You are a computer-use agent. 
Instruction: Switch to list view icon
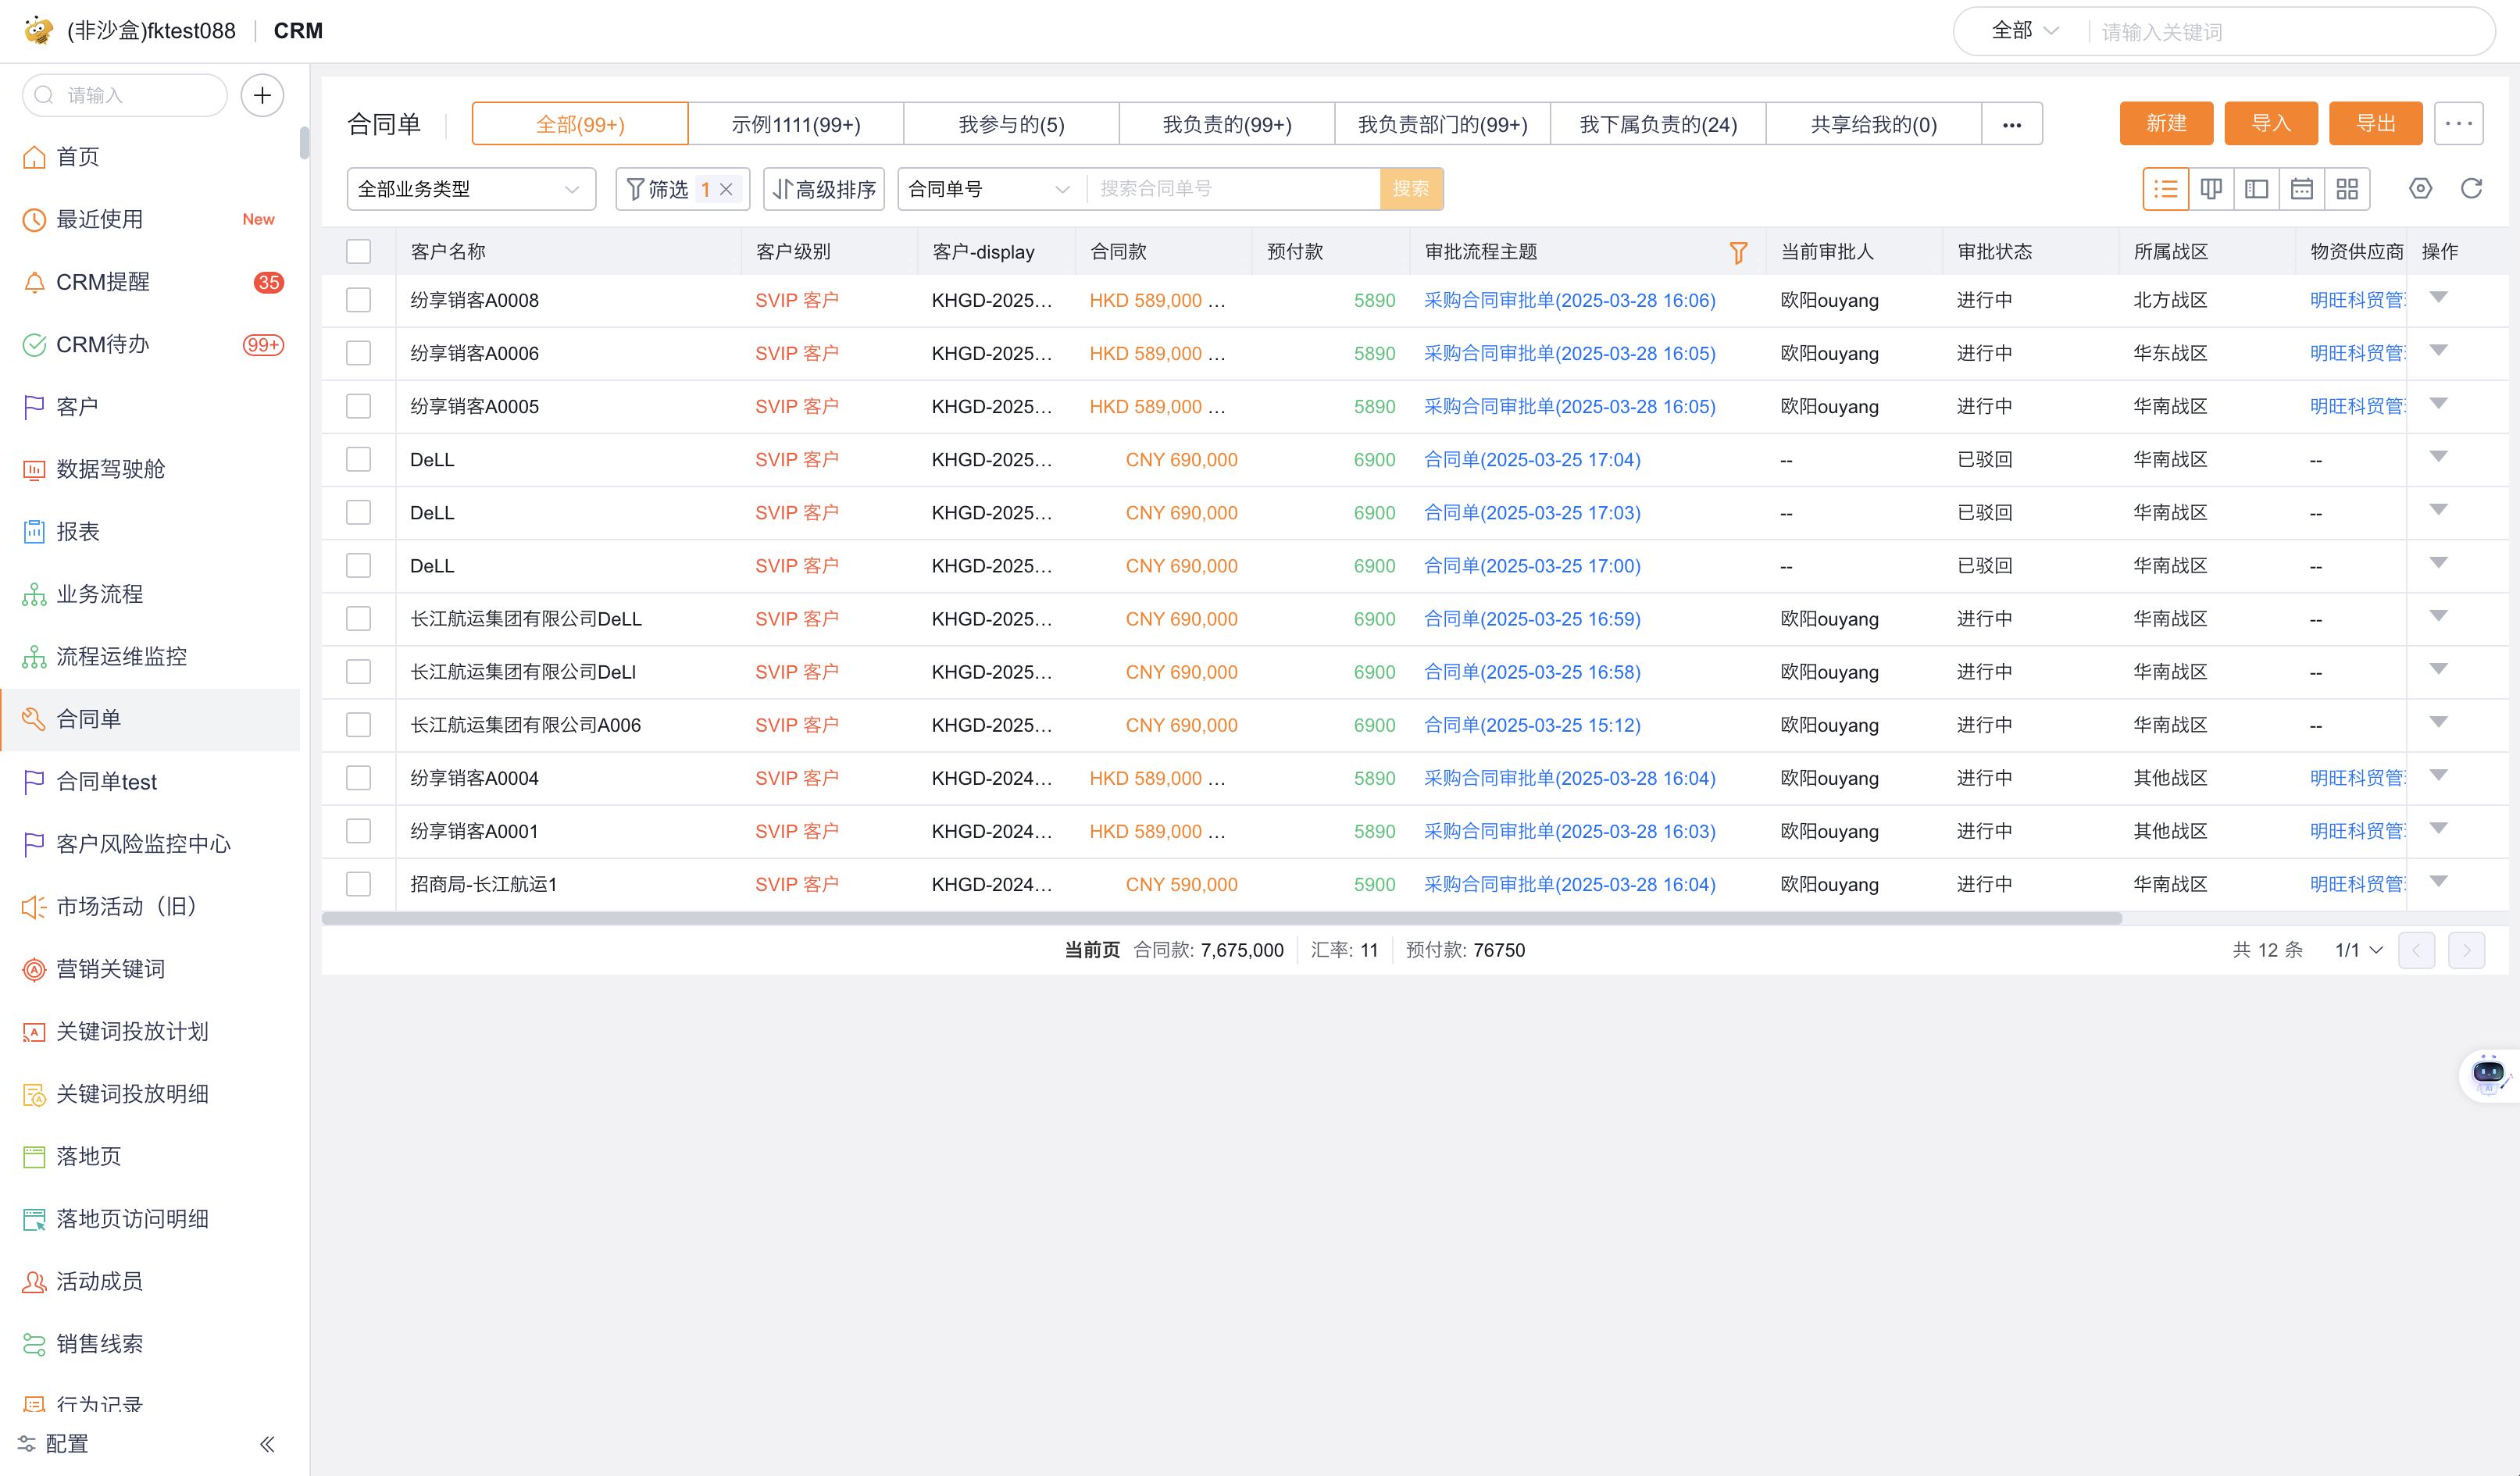(2166, 189)
